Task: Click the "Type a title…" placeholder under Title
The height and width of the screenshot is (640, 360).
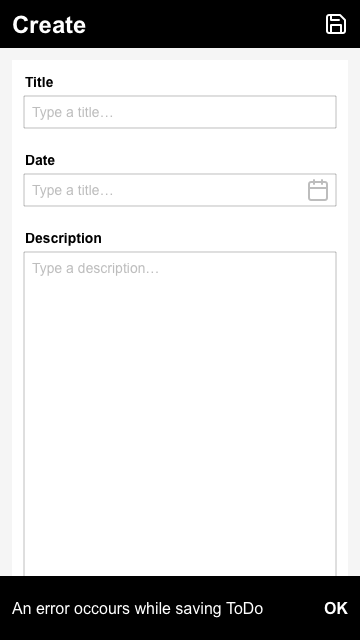Action: [73, 112]
